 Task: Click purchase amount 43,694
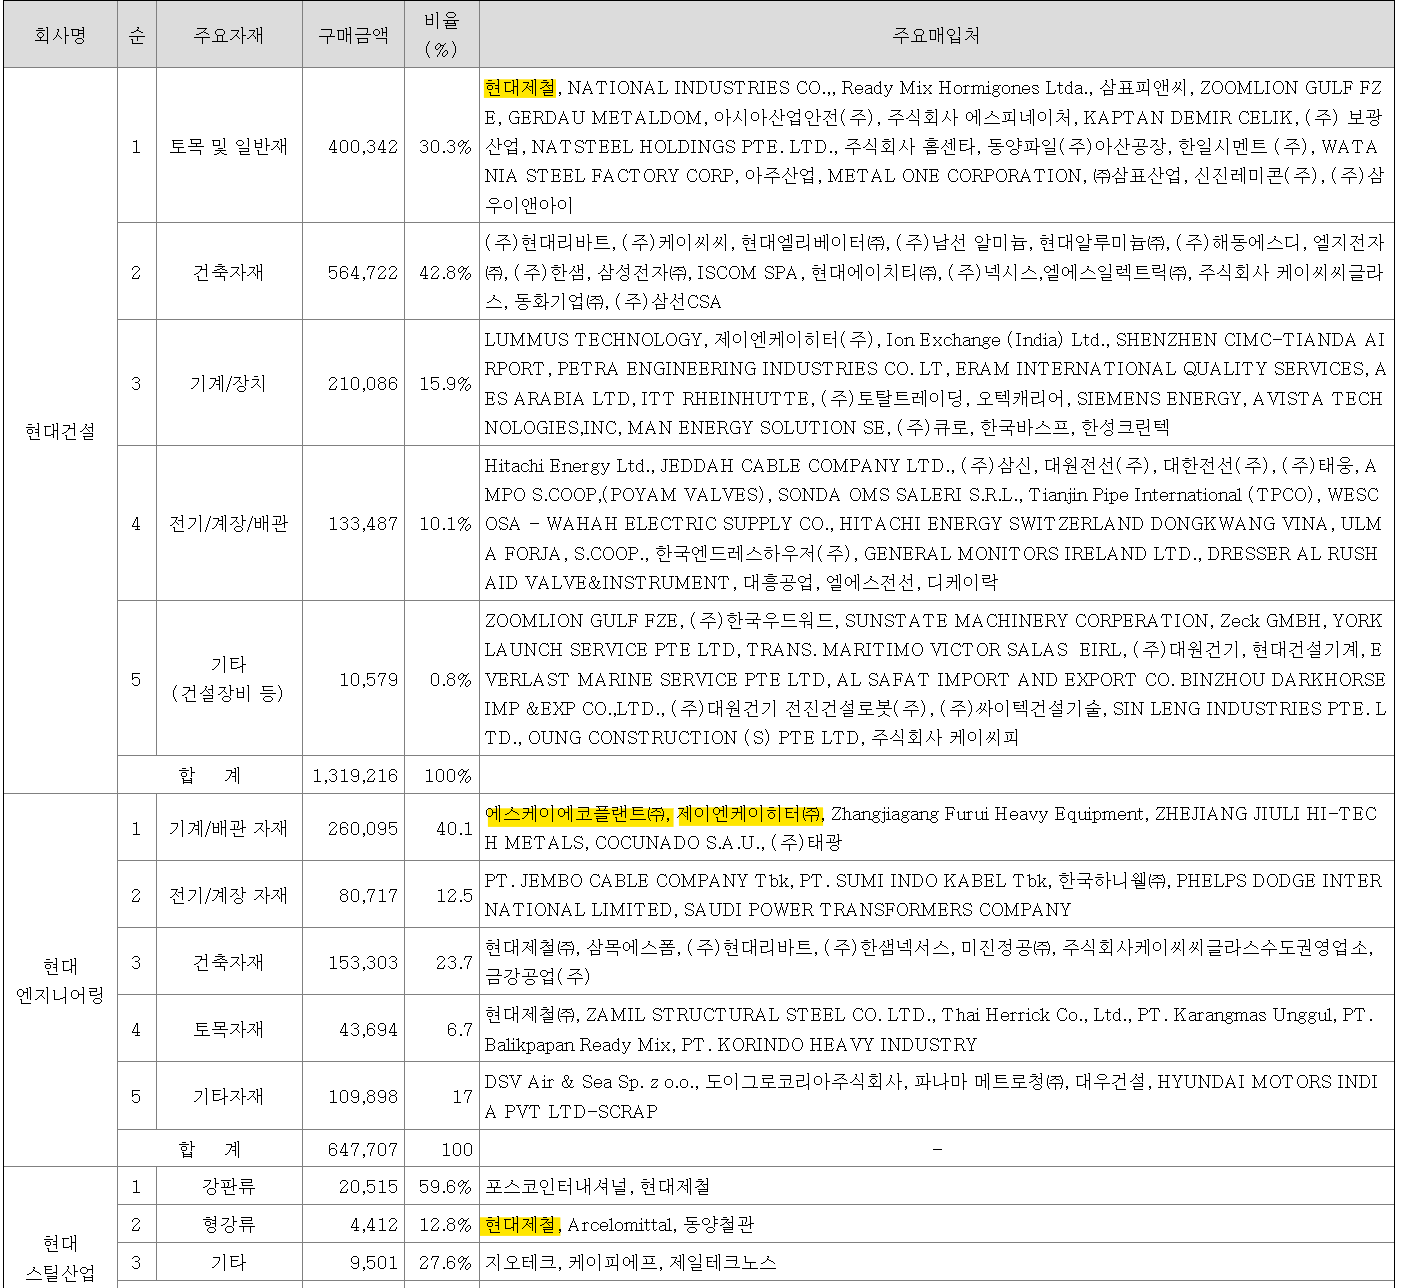tap(368, 1029)
